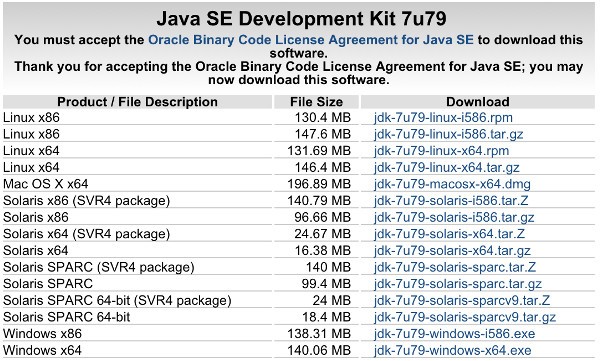Image resolution: width=600 pixels, height=361 pixels.
Task: Click the 'File Size' column header
Action: tap(316, 102)
